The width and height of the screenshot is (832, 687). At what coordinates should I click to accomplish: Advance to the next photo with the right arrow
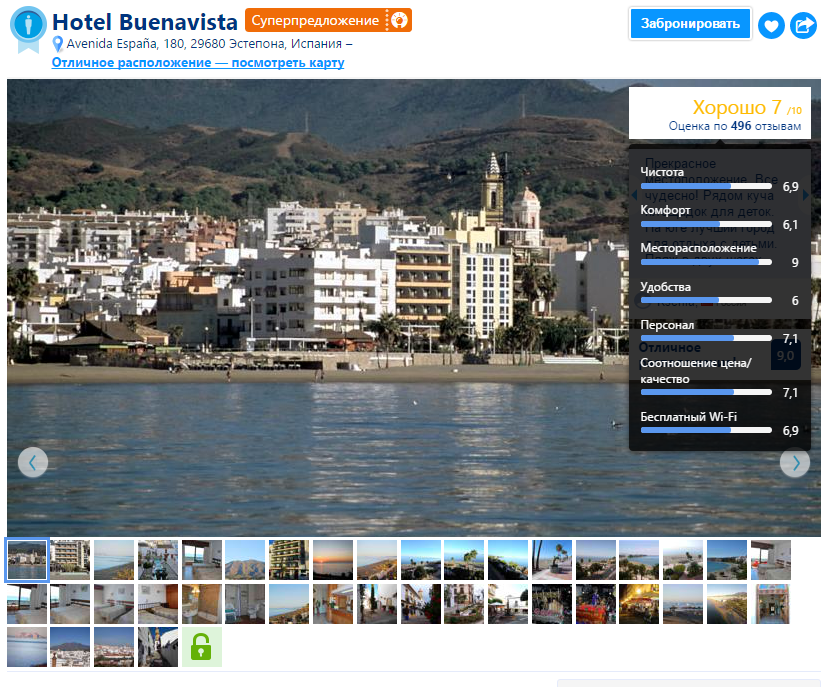795,463
